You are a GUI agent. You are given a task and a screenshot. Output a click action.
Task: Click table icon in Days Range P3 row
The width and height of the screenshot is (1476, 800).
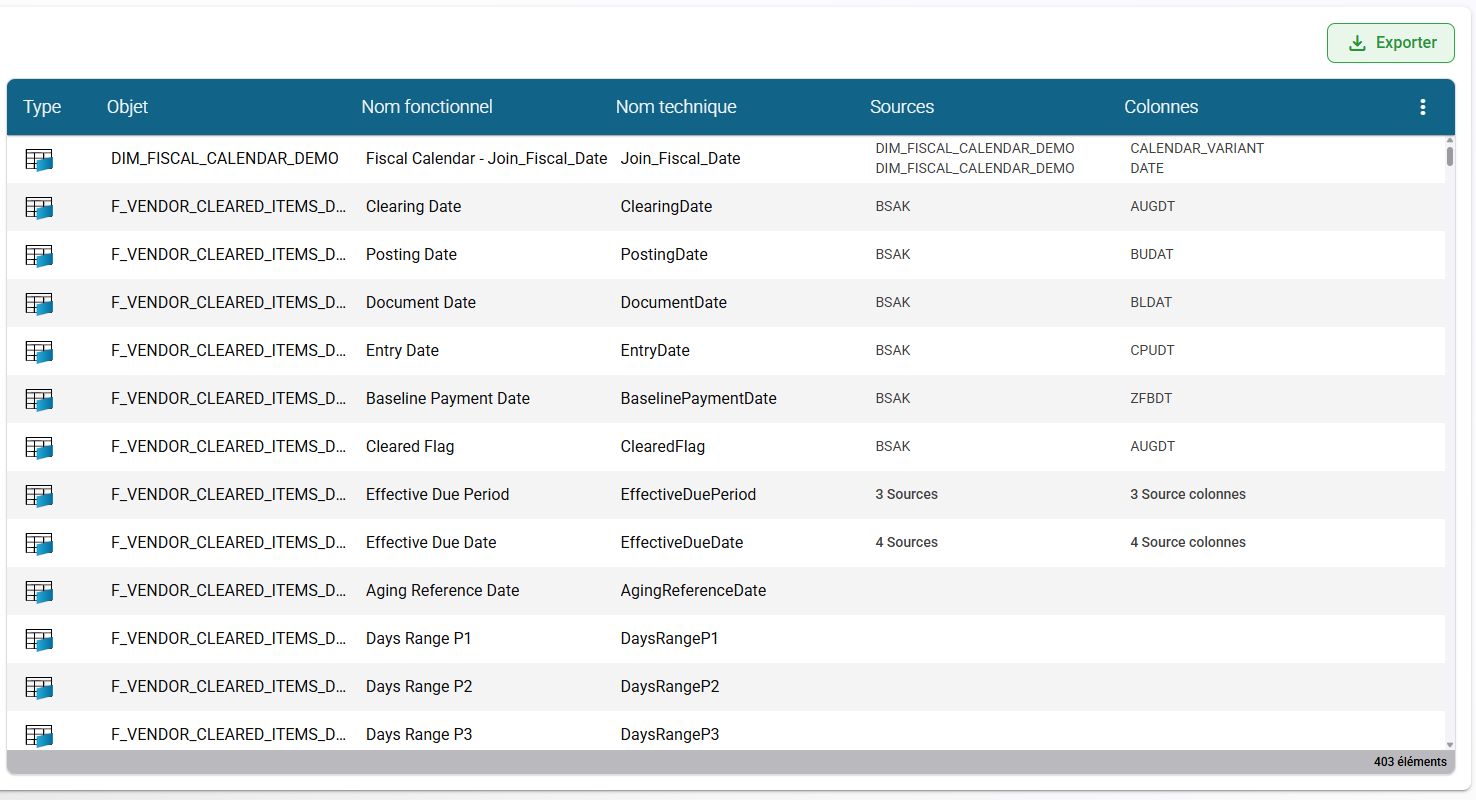39,735
